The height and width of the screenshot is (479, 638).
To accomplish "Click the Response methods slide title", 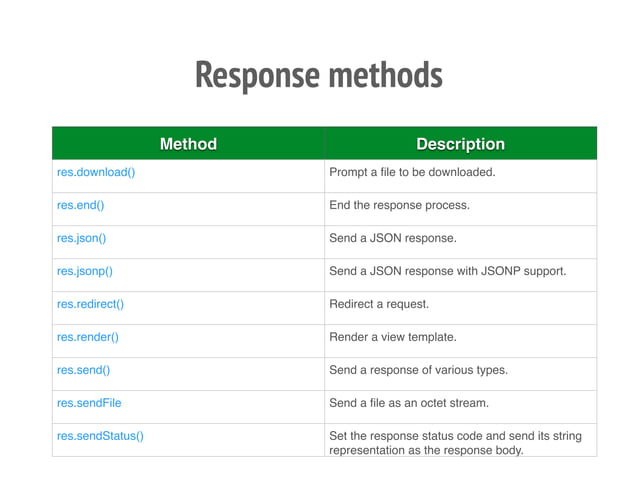I will click(x=319, y=75).
